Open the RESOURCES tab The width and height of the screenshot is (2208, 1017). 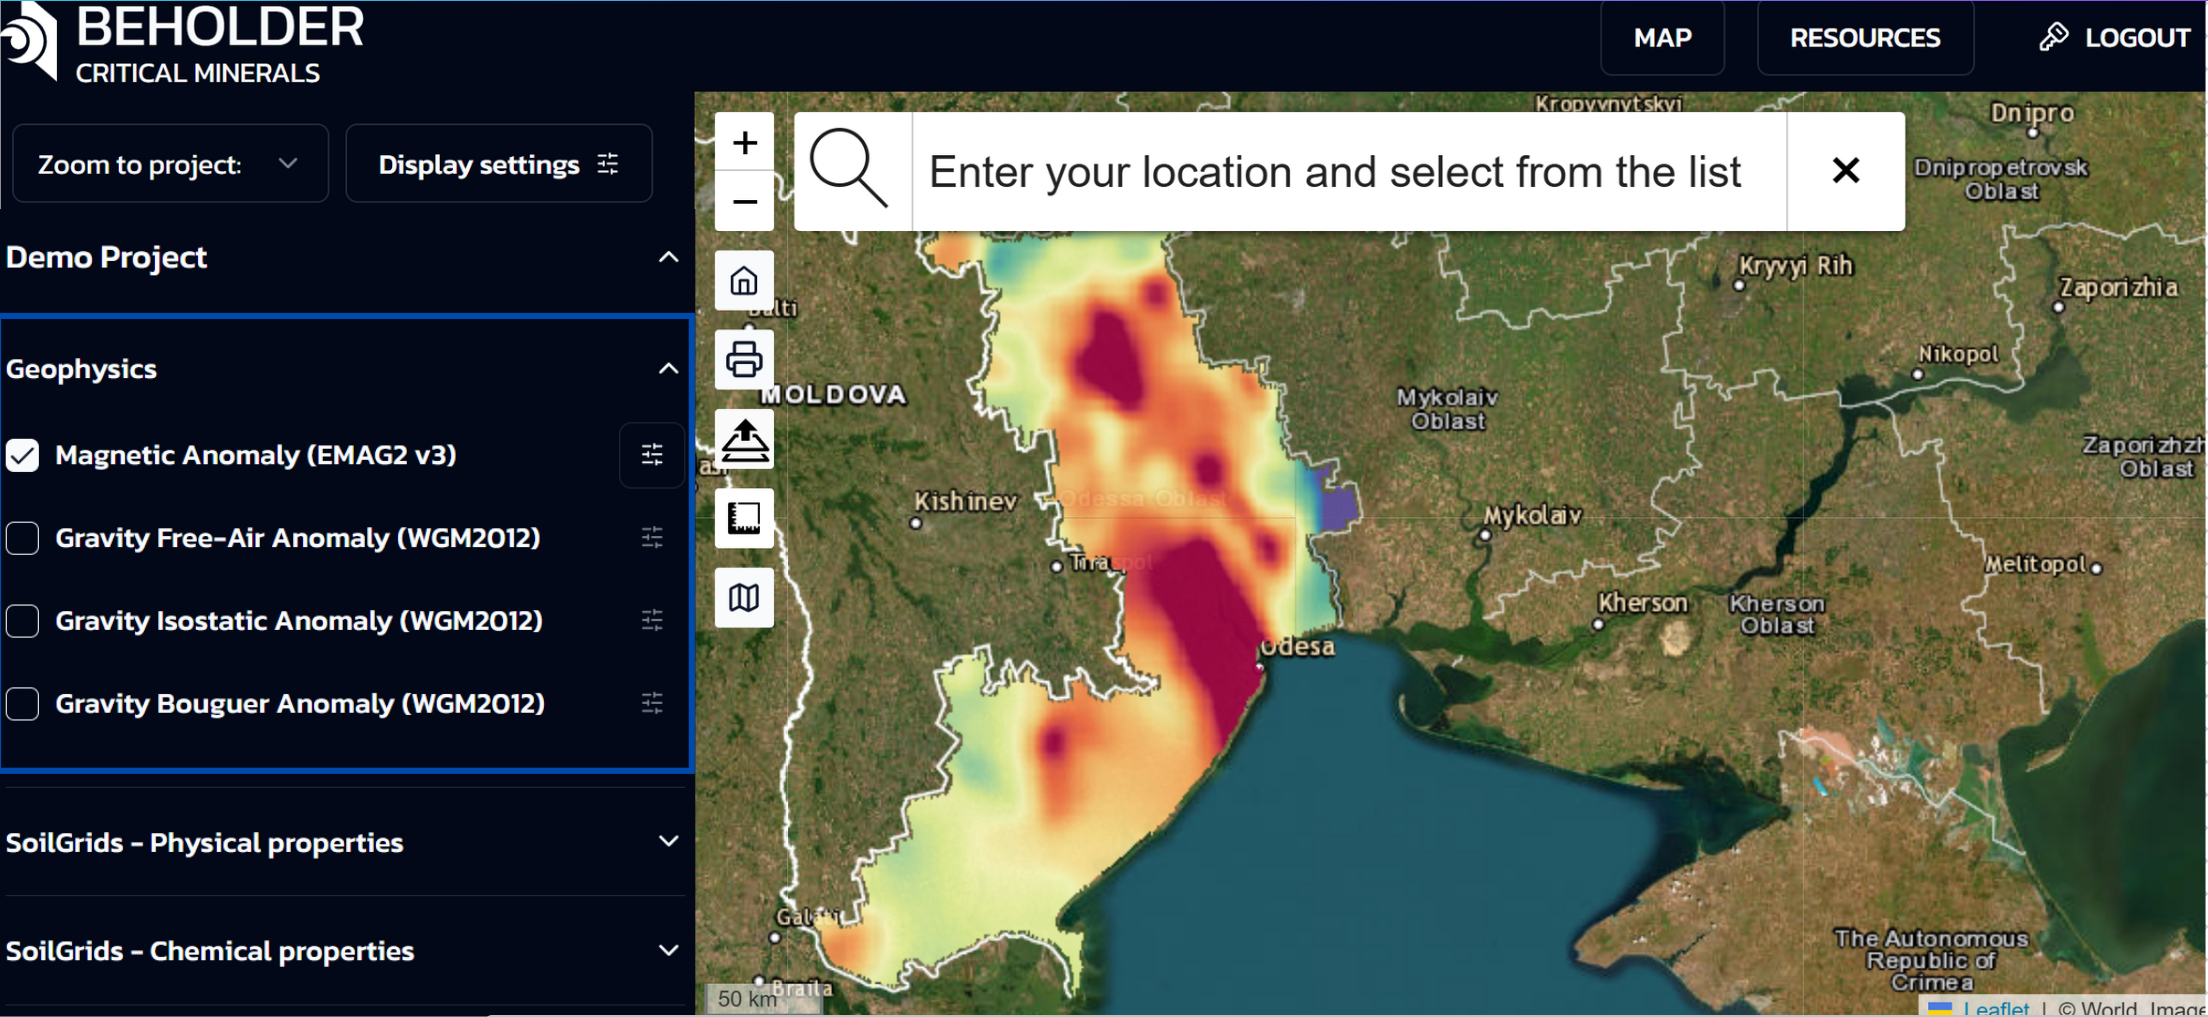point(1865,38)
